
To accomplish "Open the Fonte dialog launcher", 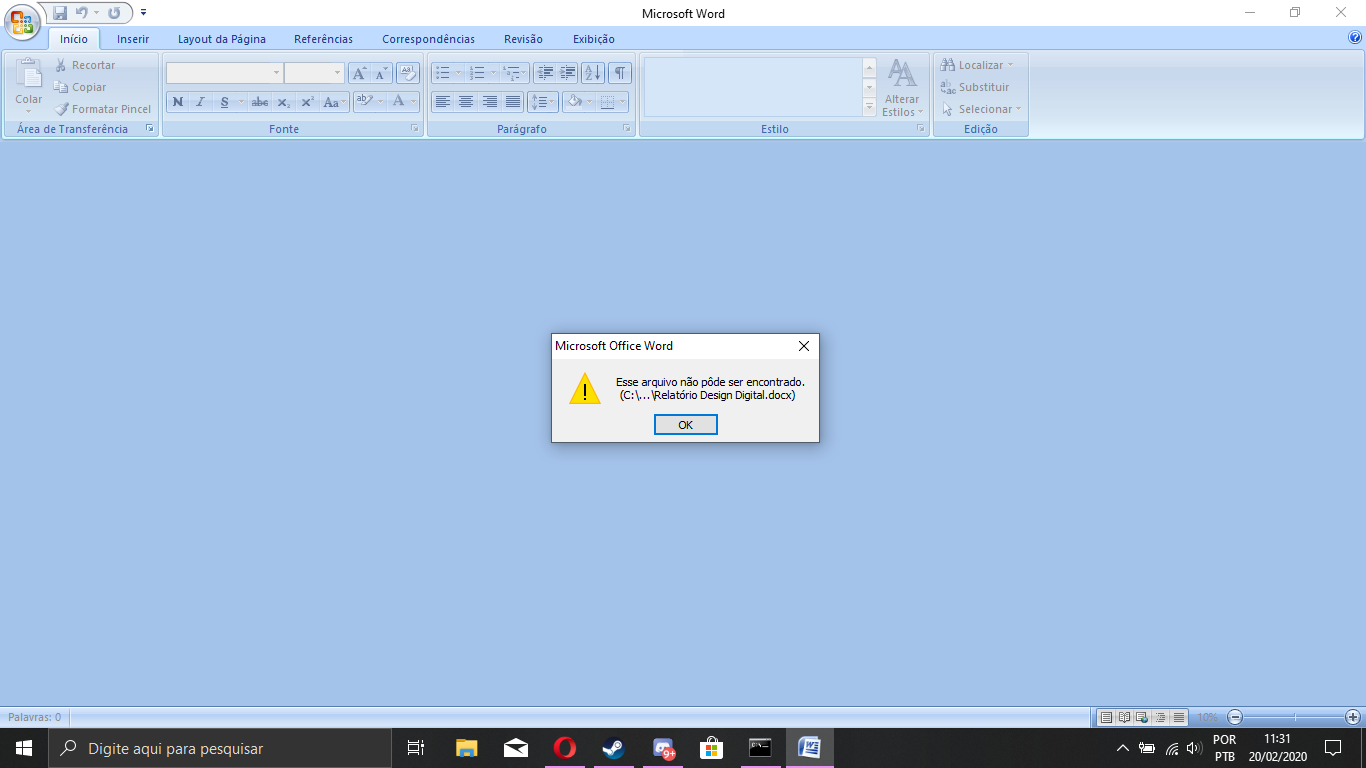I will point(414,129).
